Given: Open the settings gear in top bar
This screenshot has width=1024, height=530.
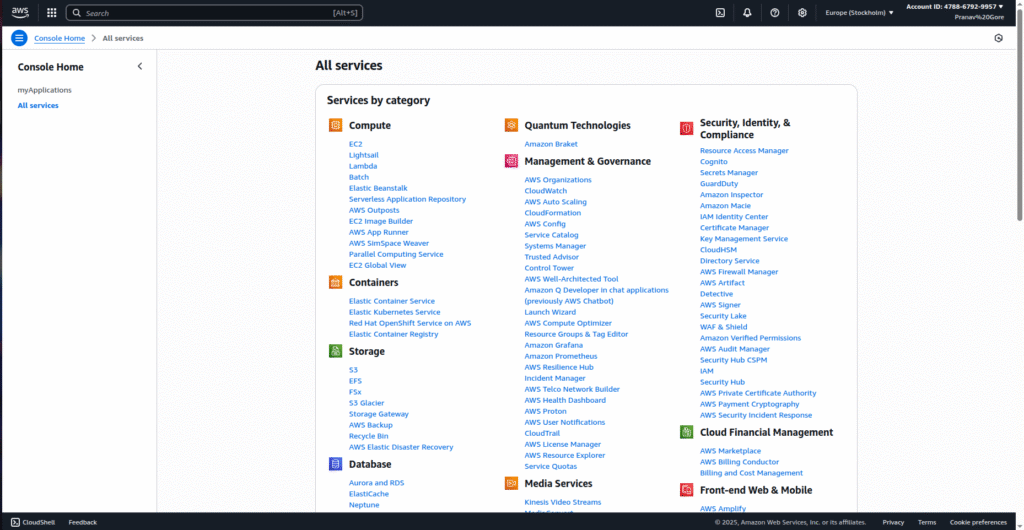Looking at the screenshot, I should 802,12.
